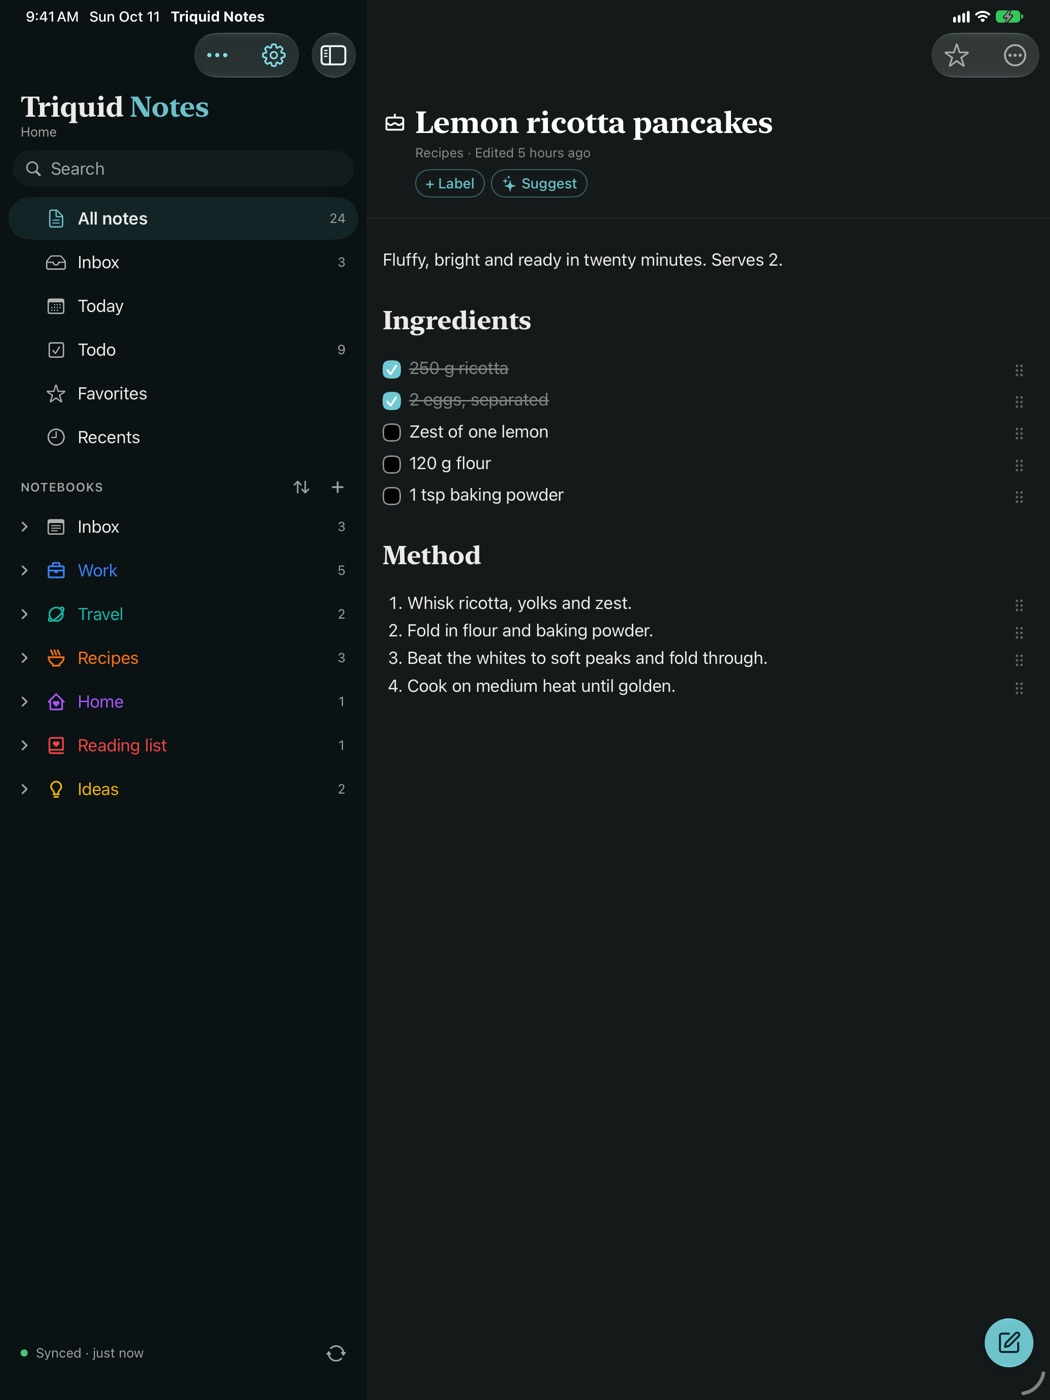Click the Travel notebook icon
This screenshot has width=1050, height=1400.
56,614
